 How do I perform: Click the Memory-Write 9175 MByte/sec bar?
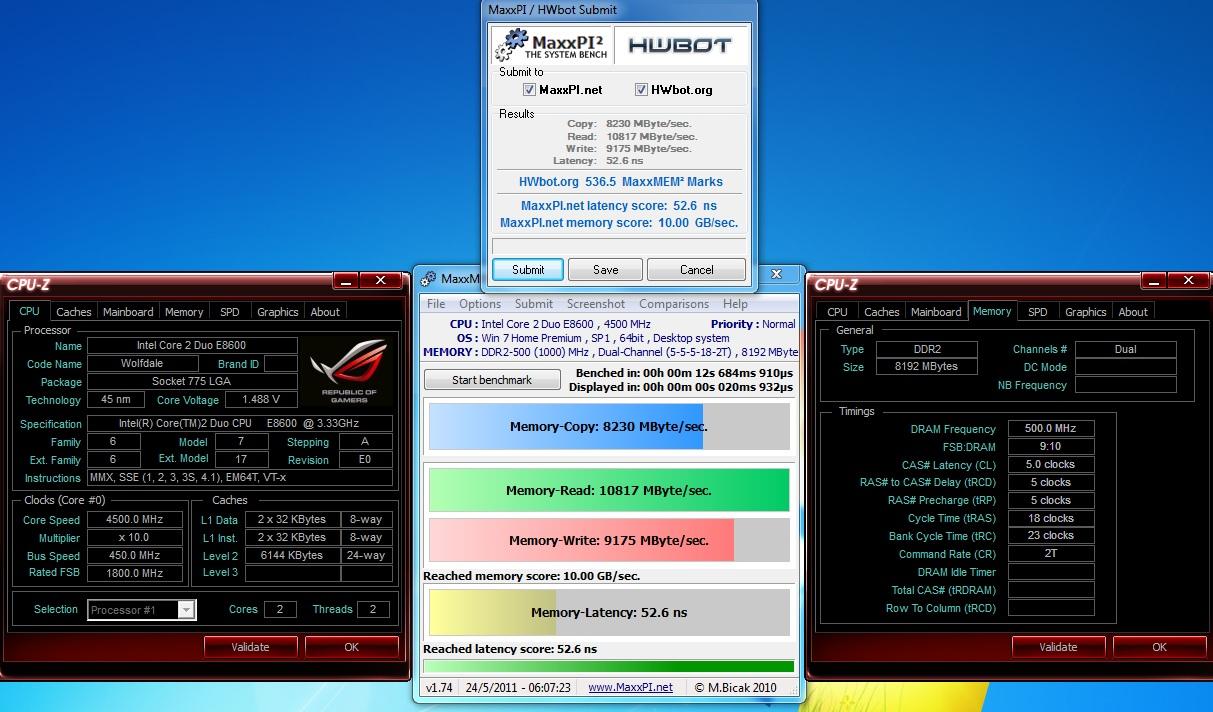pyautogui.click(x=609, y=540)
